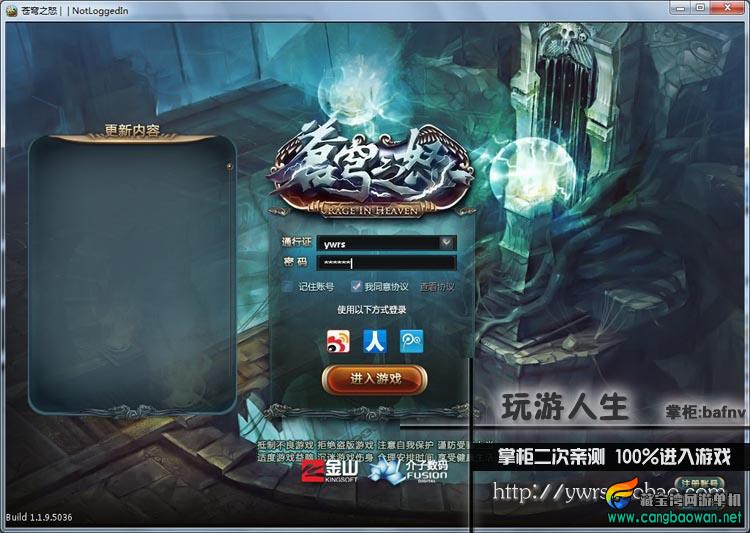
Task: Open the 查看协议 view agreement link
Action: 437,287
